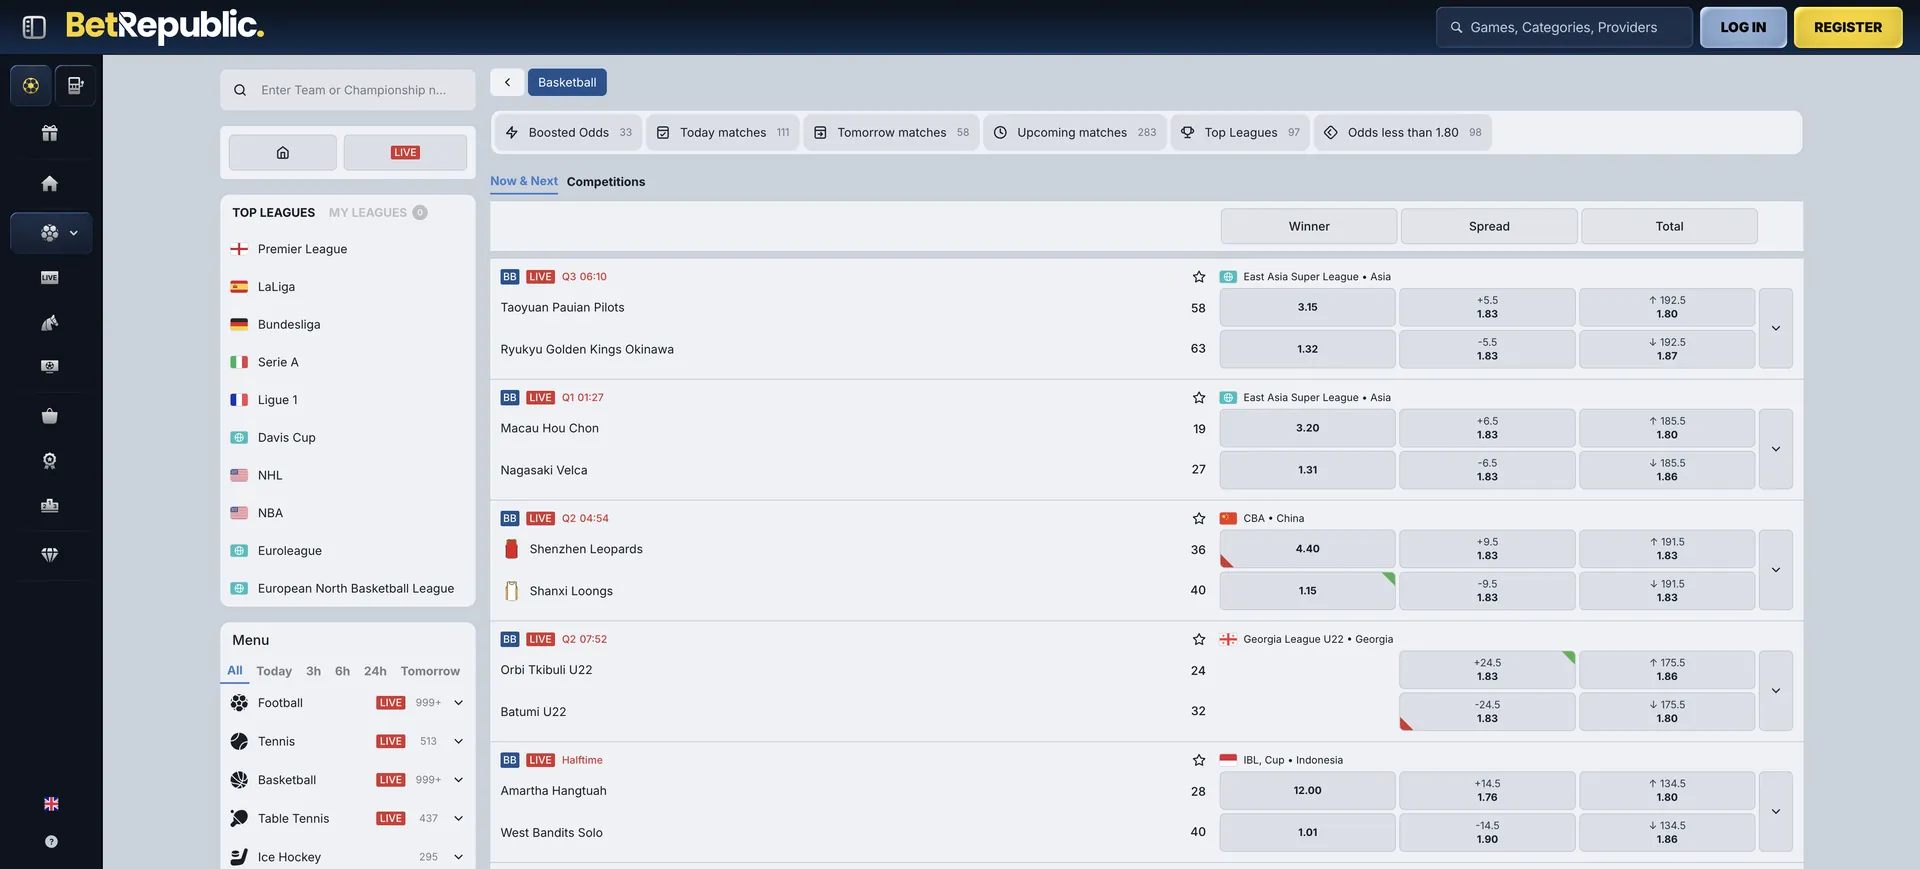
Task: Bet on Ryukyu Golden Kings winner odds 1.32
Action: (1308, 350)
